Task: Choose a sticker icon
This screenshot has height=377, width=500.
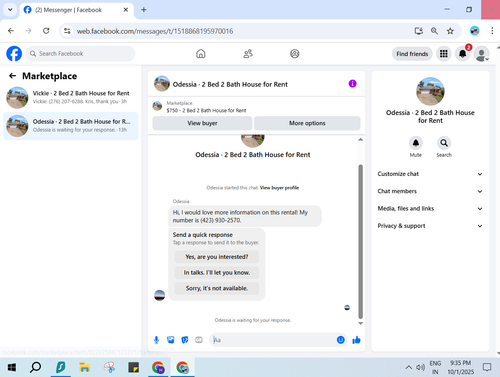Action: [x=185, y=340]
